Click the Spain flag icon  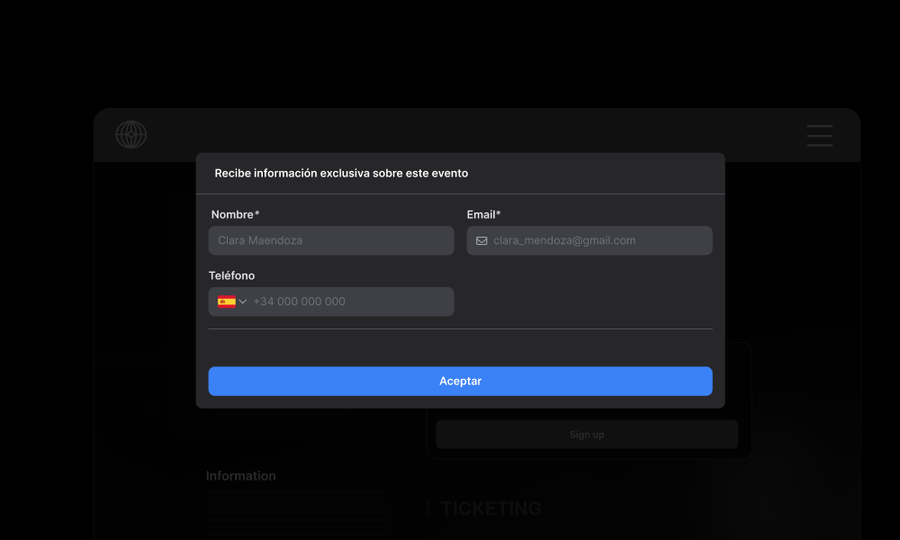[227, 302]
